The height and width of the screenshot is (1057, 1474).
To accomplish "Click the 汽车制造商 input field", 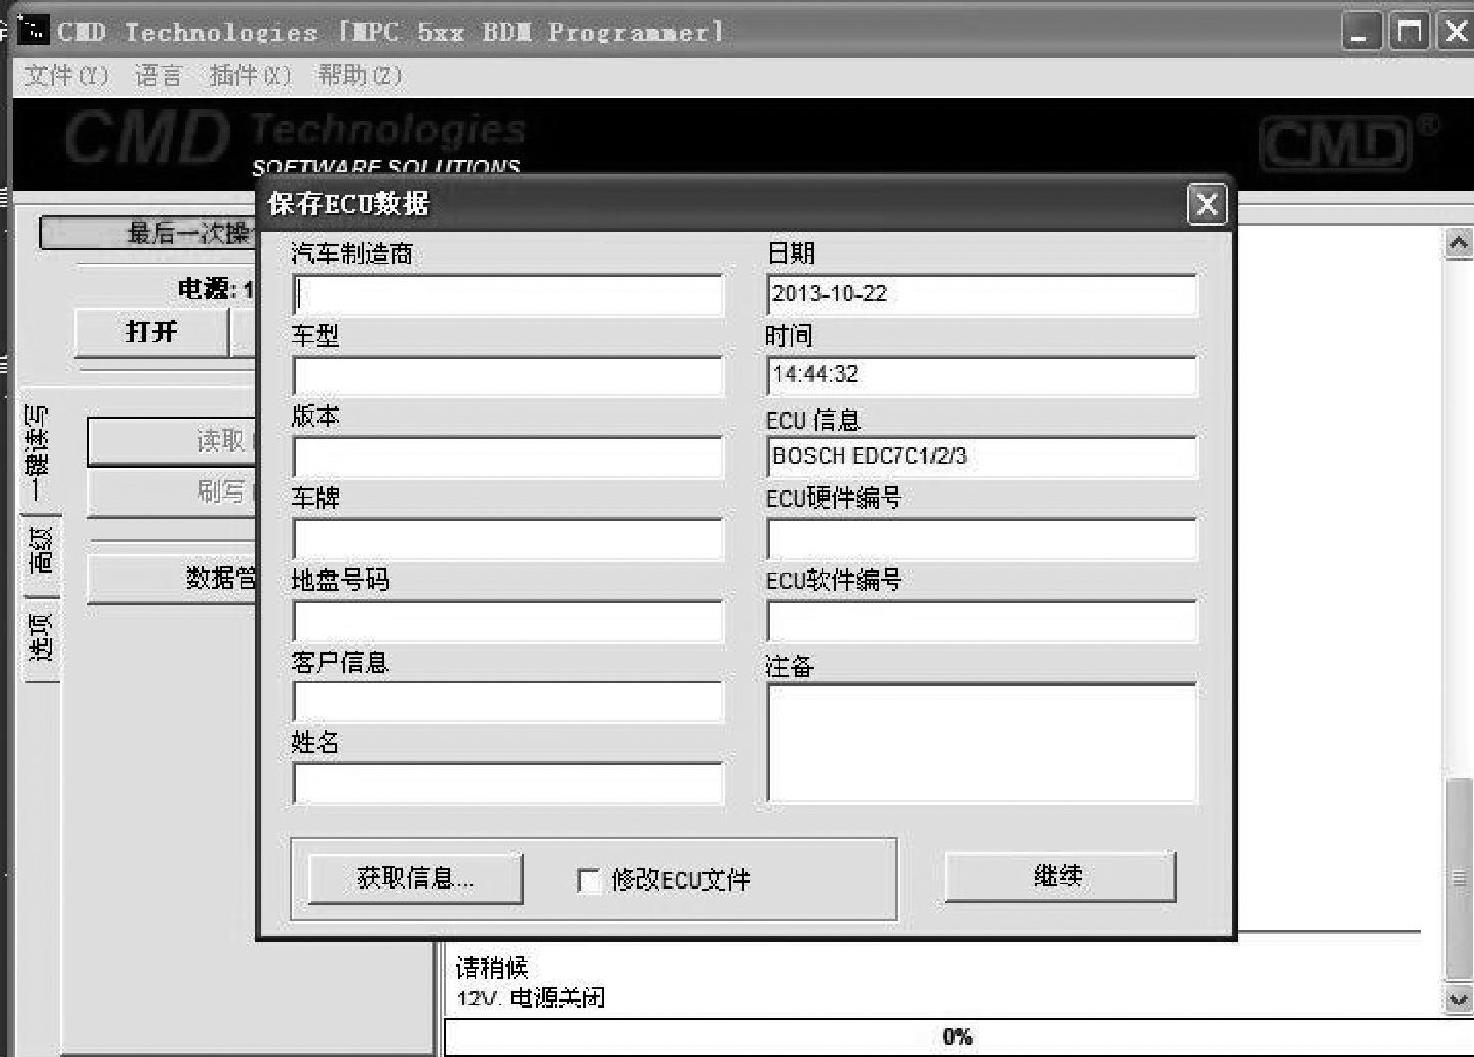I will point(508,295).
